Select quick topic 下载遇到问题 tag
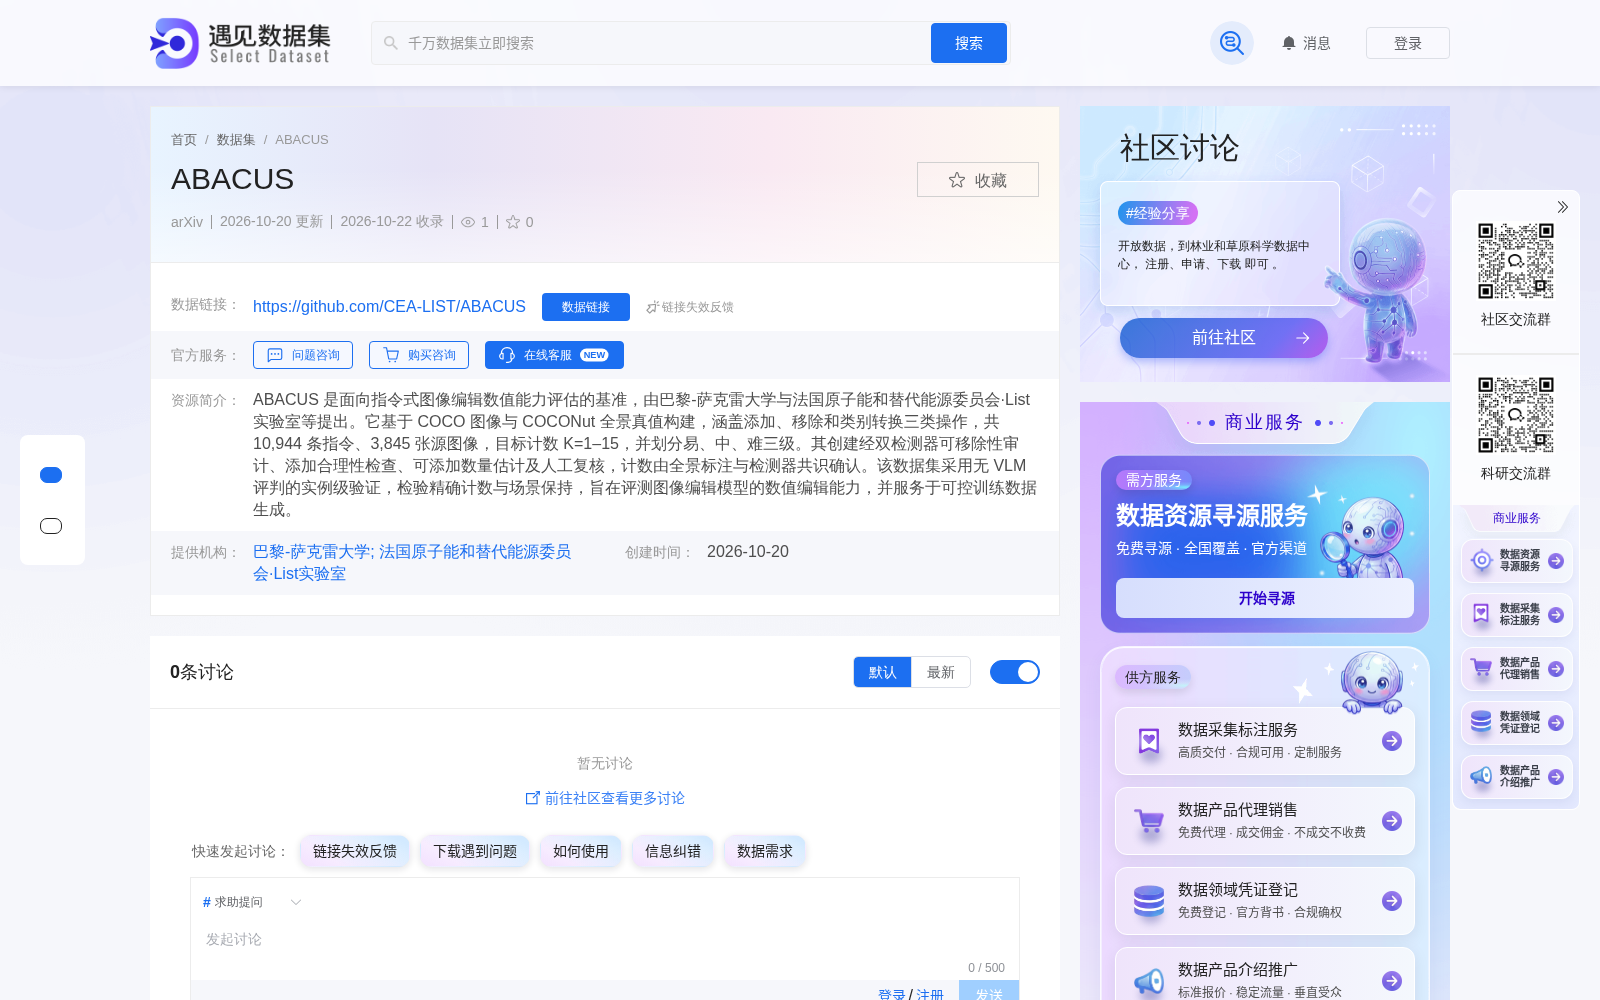This screenshot has height=1000, width=1600. click(475, 851)
